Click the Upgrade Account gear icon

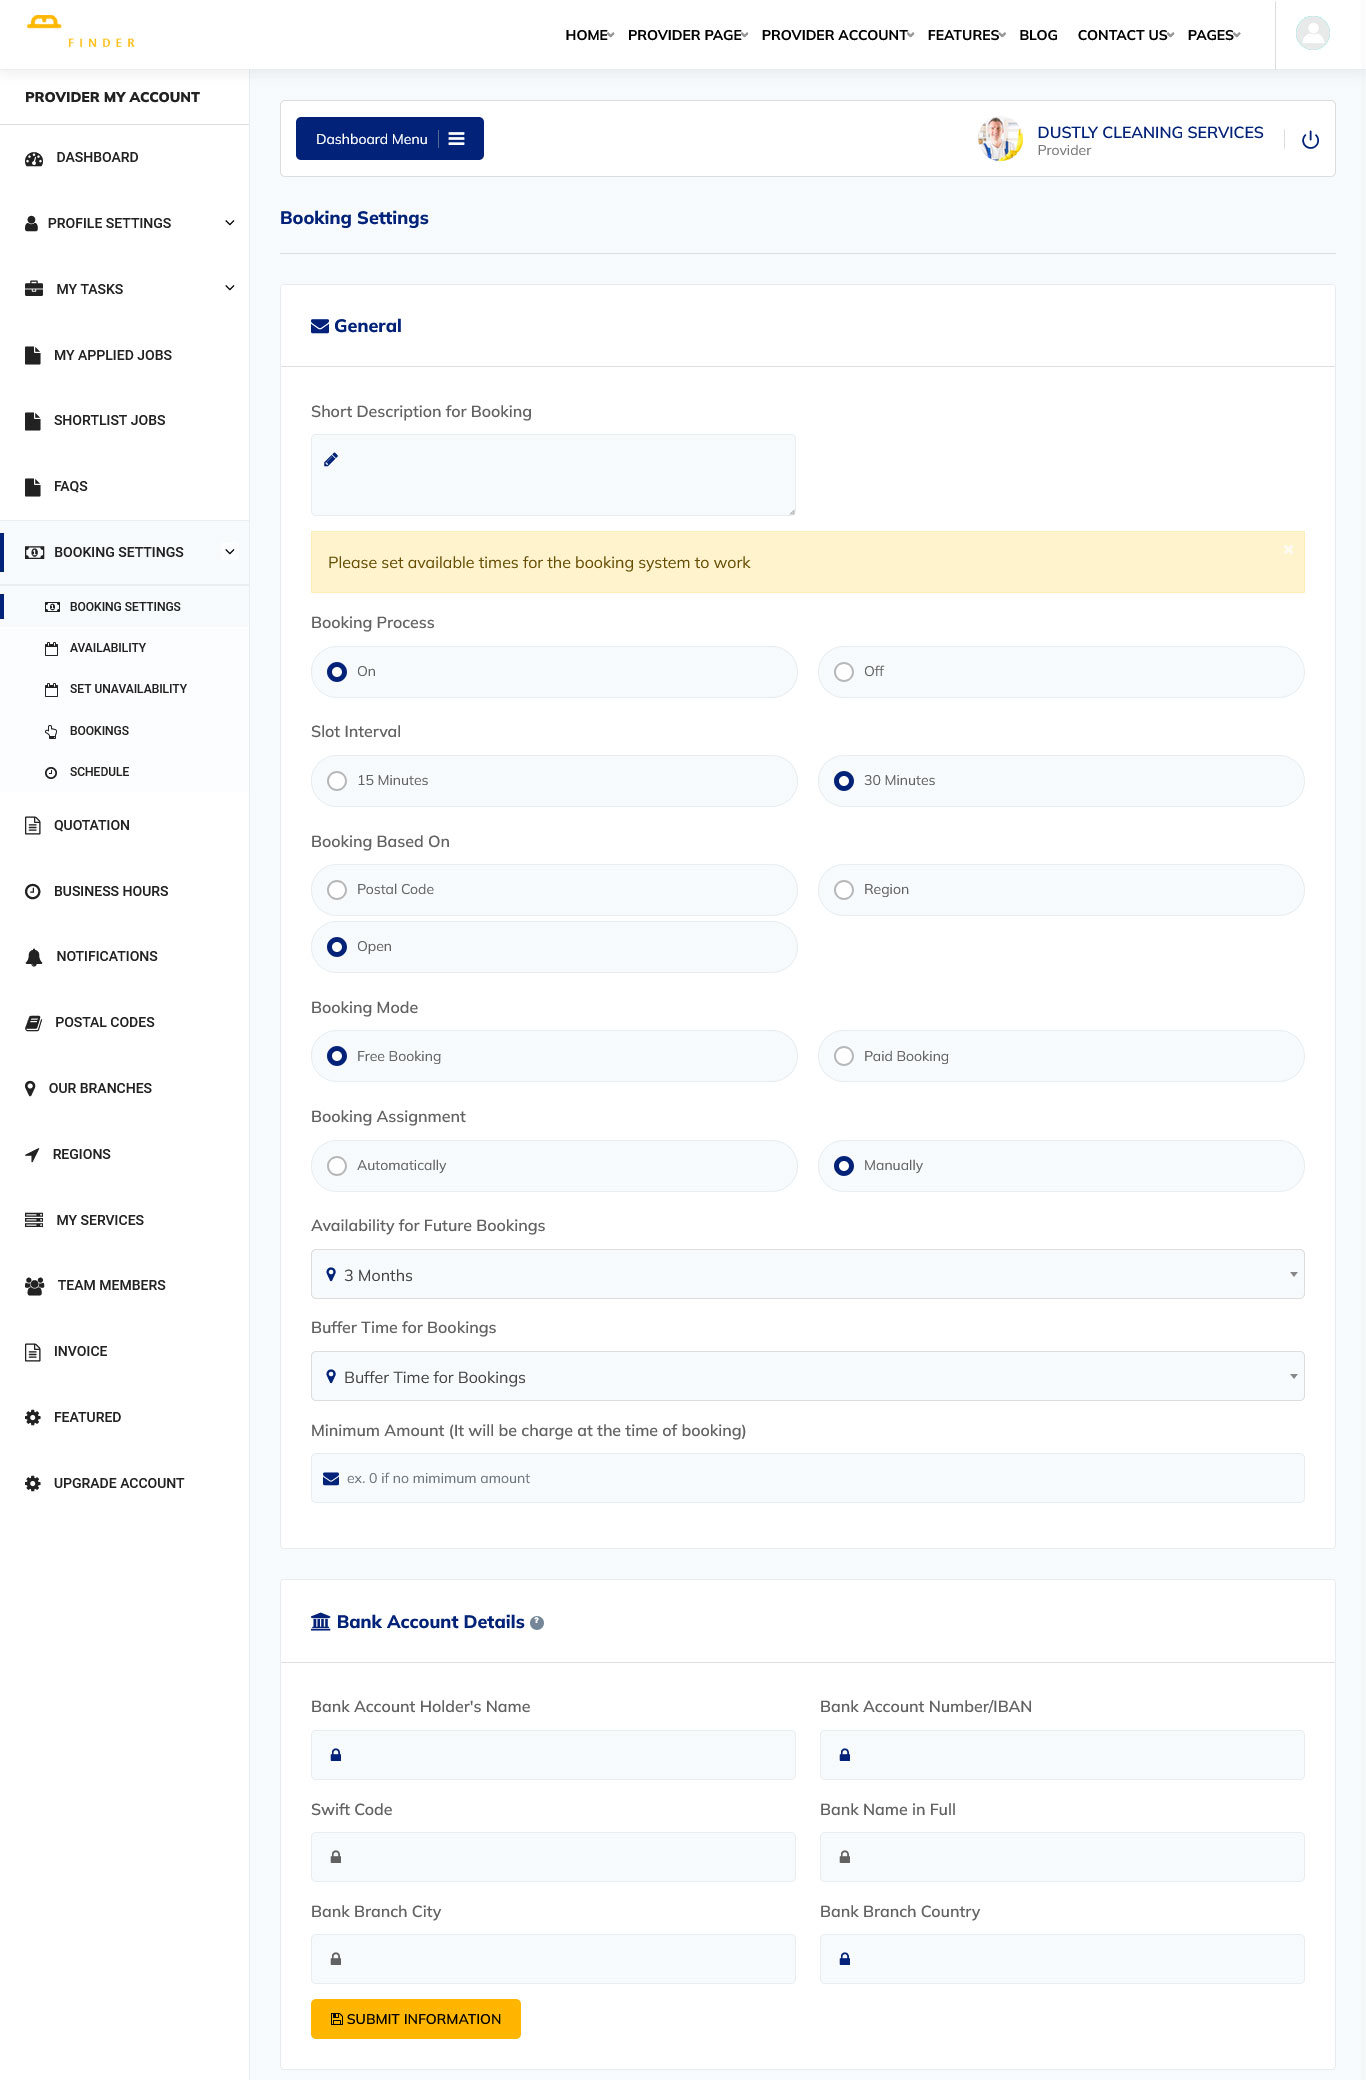click(33, 1483)
